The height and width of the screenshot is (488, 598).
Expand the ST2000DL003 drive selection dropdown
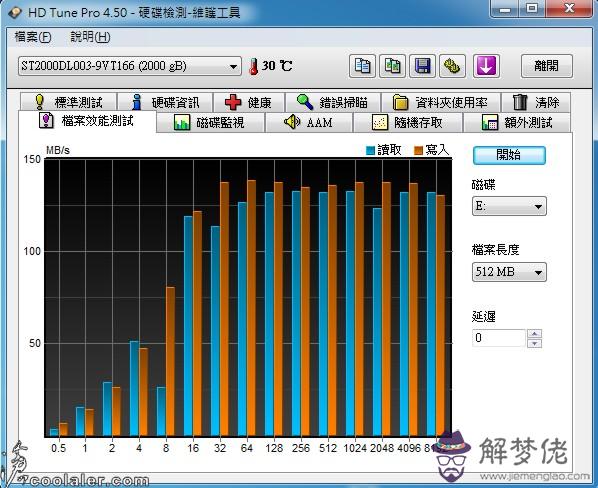point(130,66)
